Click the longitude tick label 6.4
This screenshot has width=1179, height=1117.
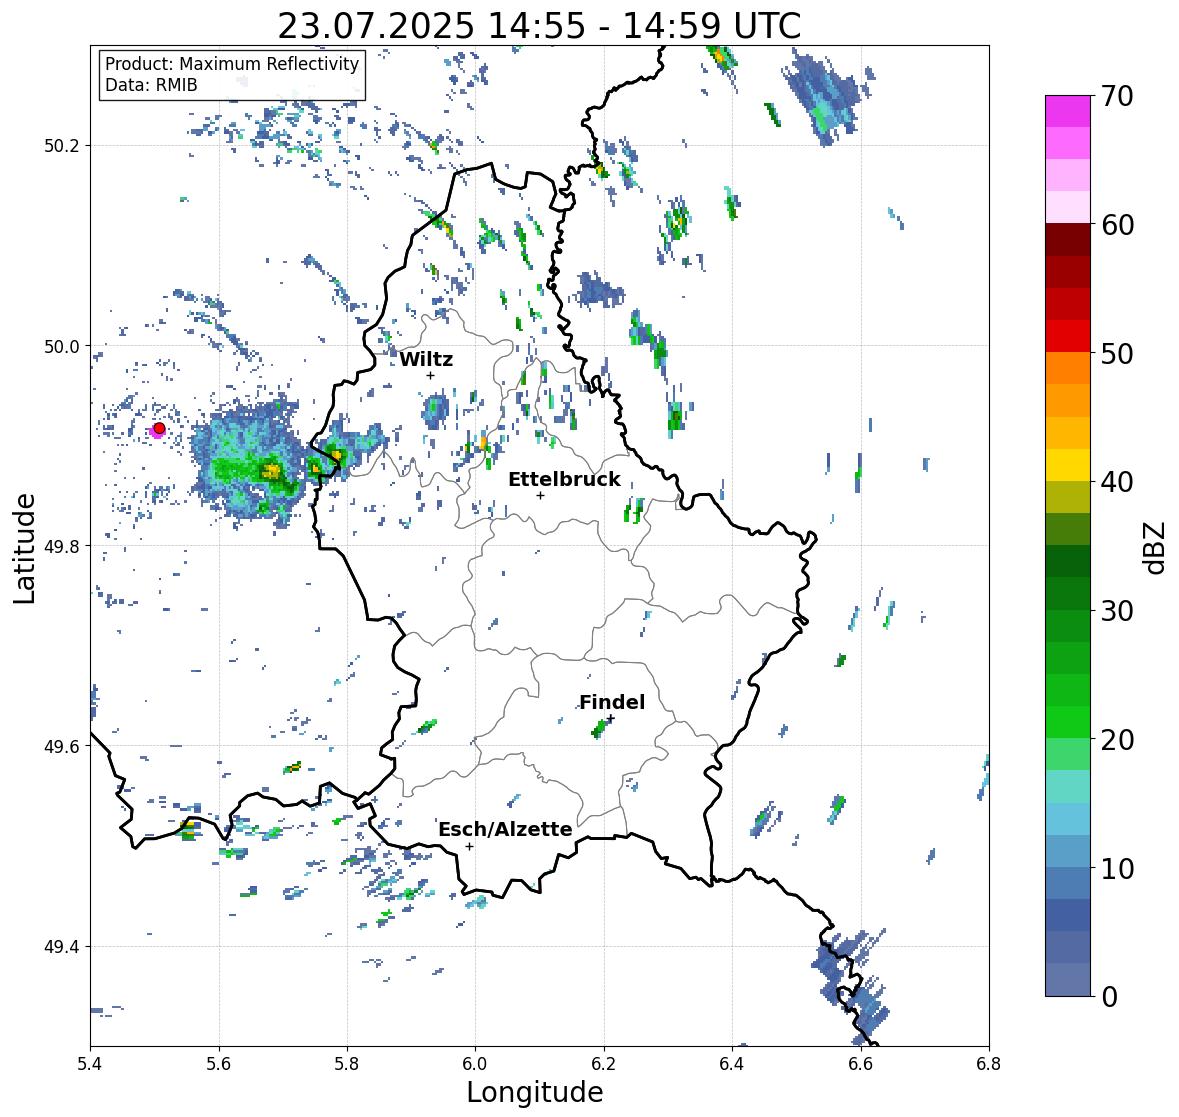pos(732,1064)
